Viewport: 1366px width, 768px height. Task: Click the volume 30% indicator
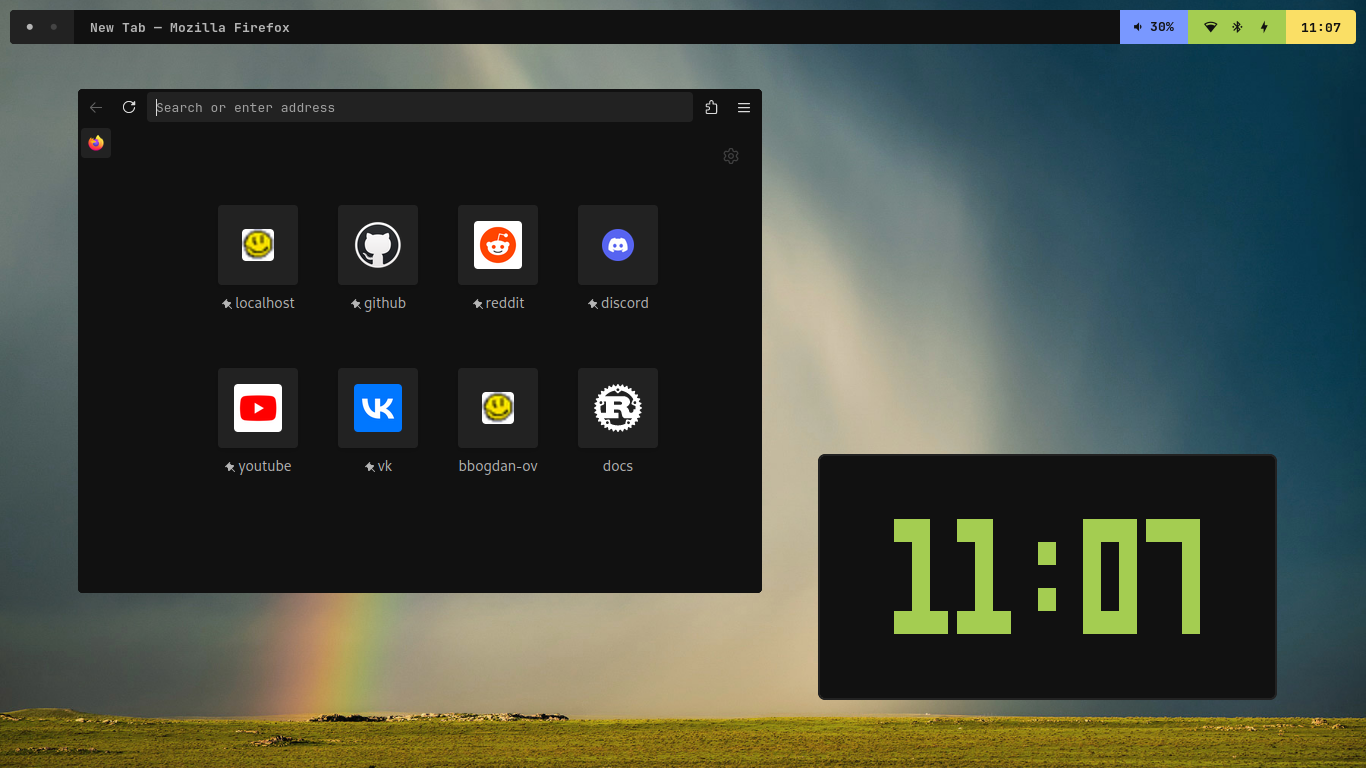(x=1154, y=27)
